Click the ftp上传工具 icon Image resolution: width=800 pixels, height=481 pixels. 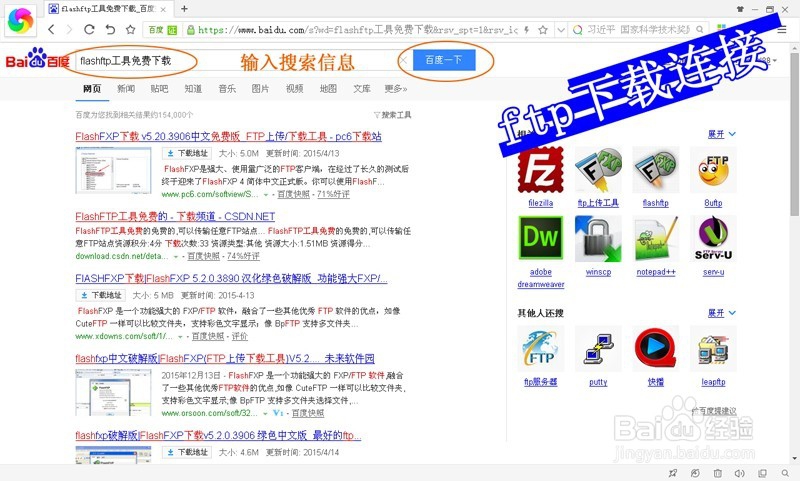click(x=598, y=170)
